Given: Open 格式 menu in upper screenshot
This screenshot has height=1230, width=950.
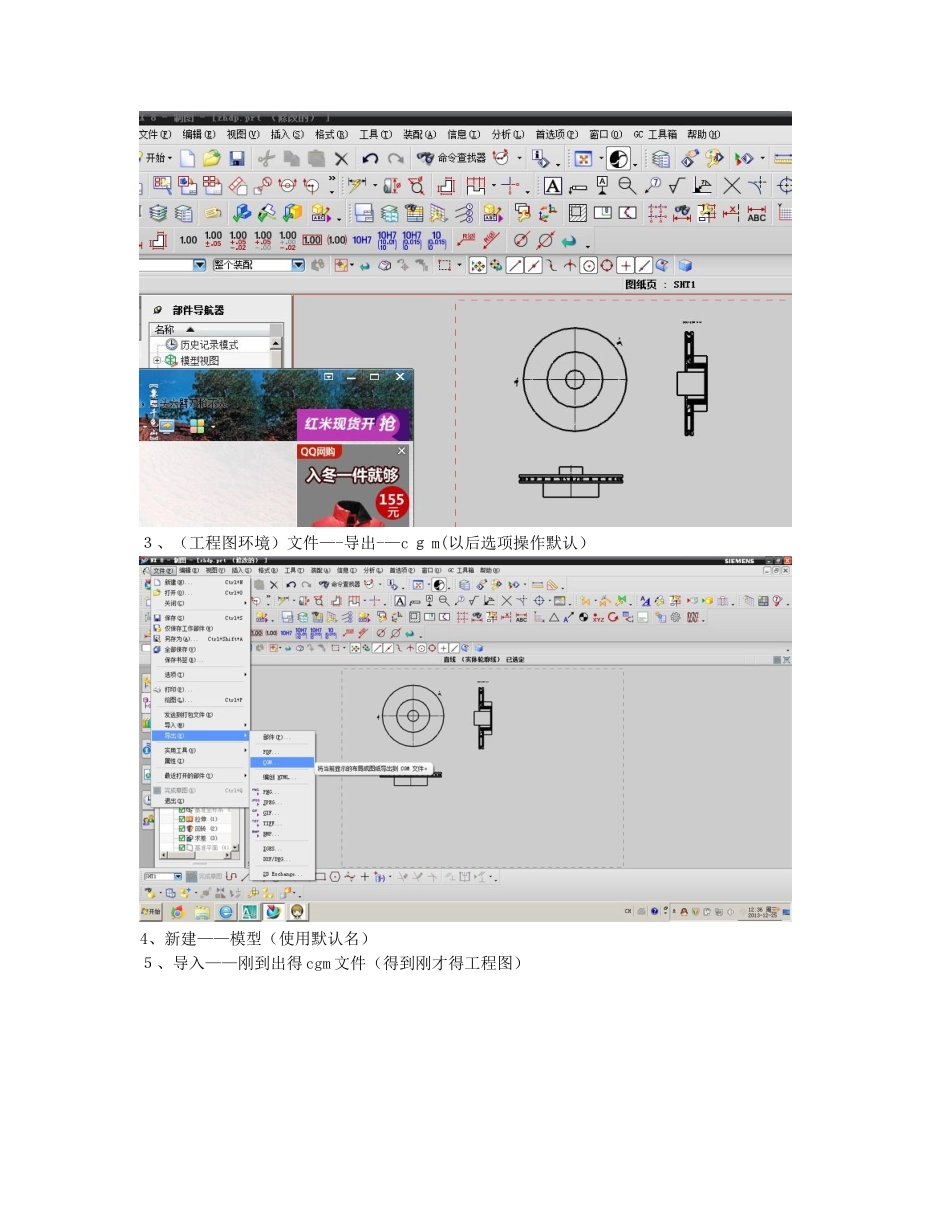Looking at the screenshot, I should tap(331, 134).
